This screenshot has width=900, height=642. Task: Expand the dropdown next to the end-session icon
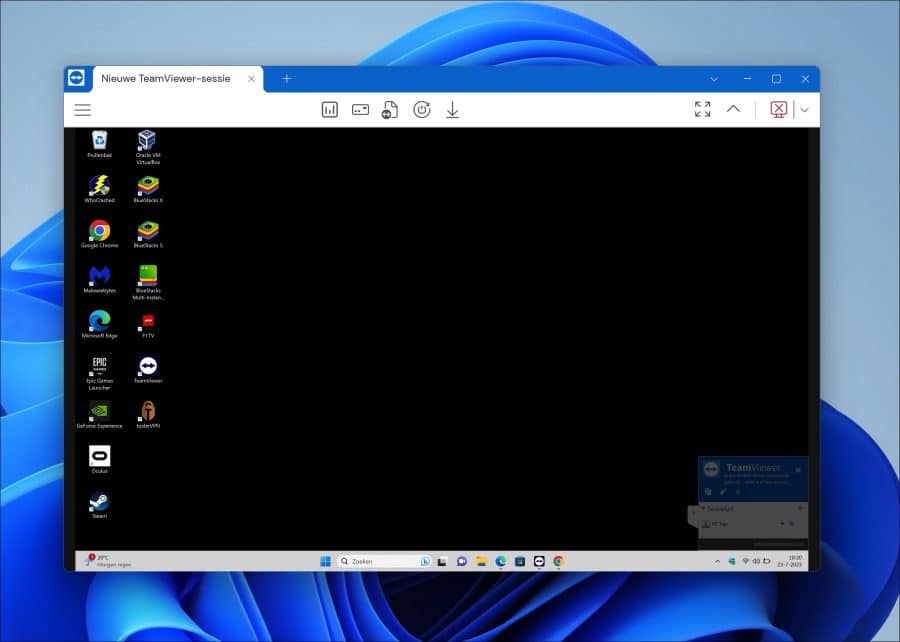(x=805, y=110)
